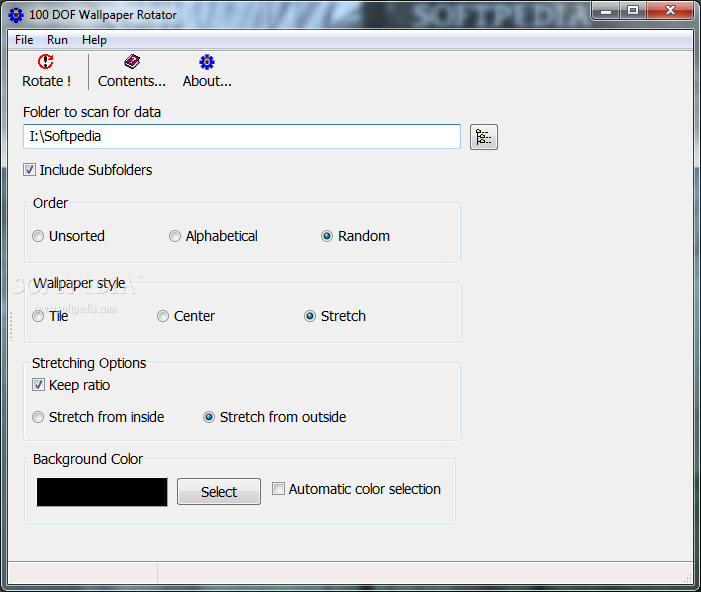Image resolution: width=701 pixels, height=592 pixels.
Task: Click the folder path input field
Action: tap(242, 136)
